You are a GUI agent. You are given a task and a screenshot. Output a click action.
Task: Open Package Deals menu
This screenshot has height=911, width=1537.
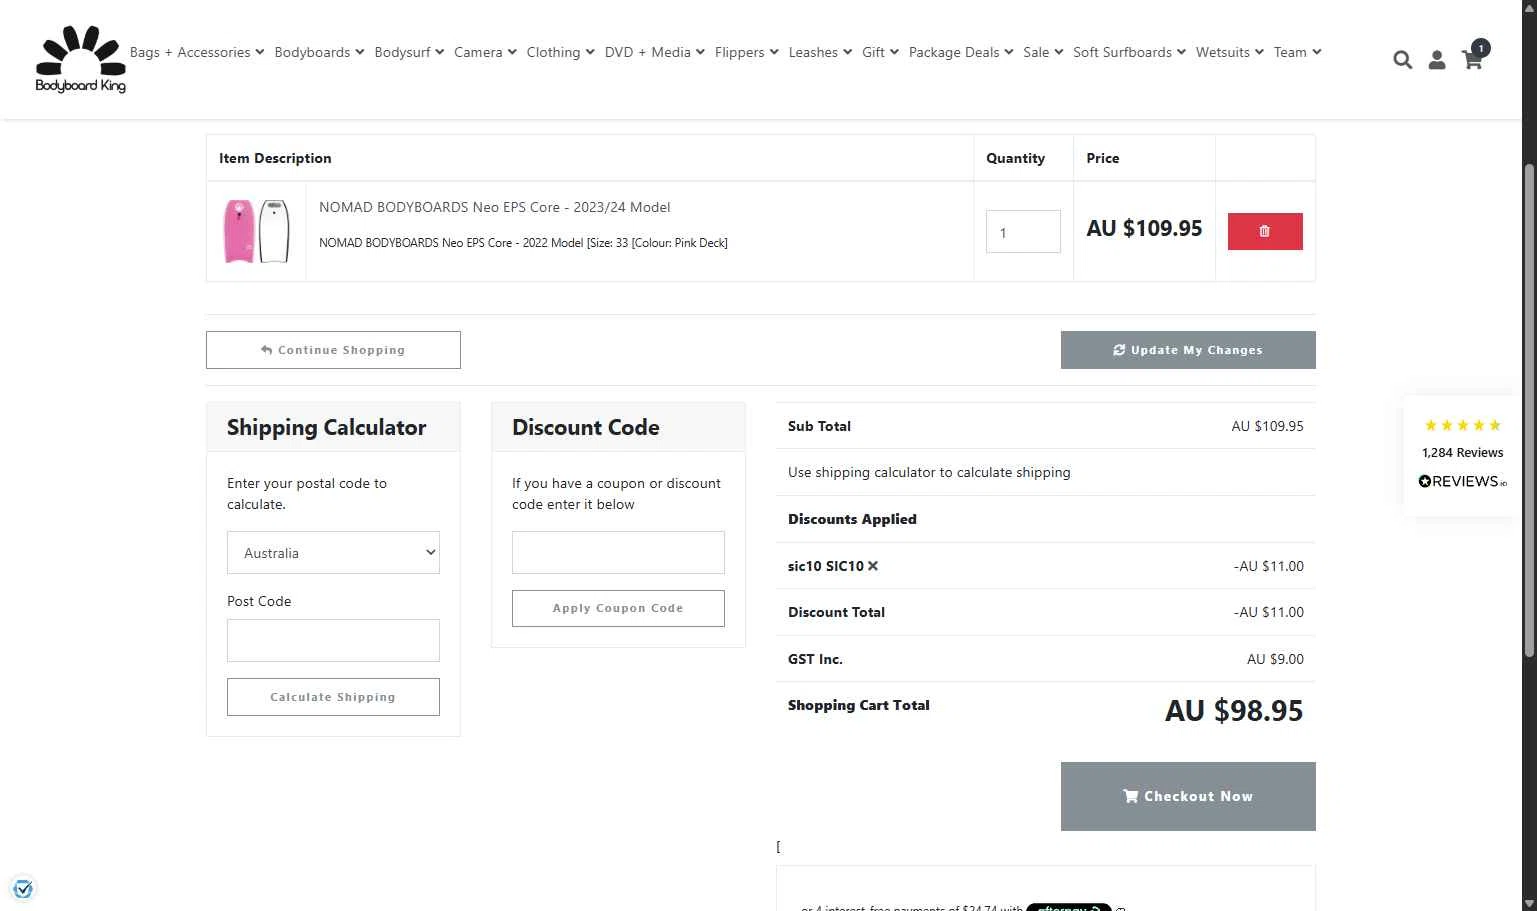coord(961,52)
